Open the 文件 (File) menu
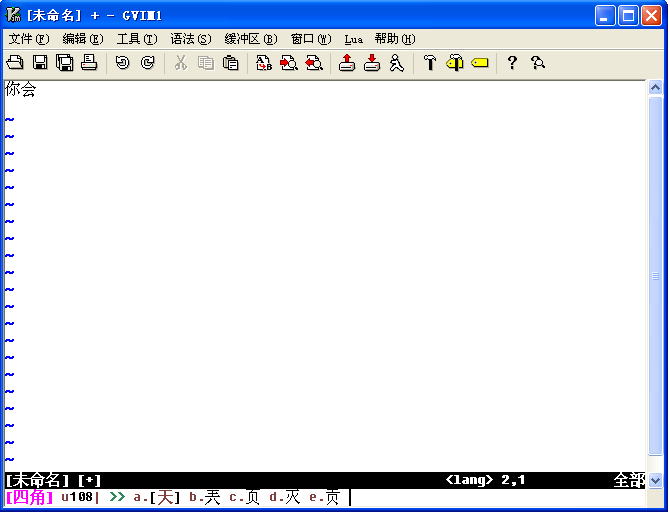 tap(28, 39)
